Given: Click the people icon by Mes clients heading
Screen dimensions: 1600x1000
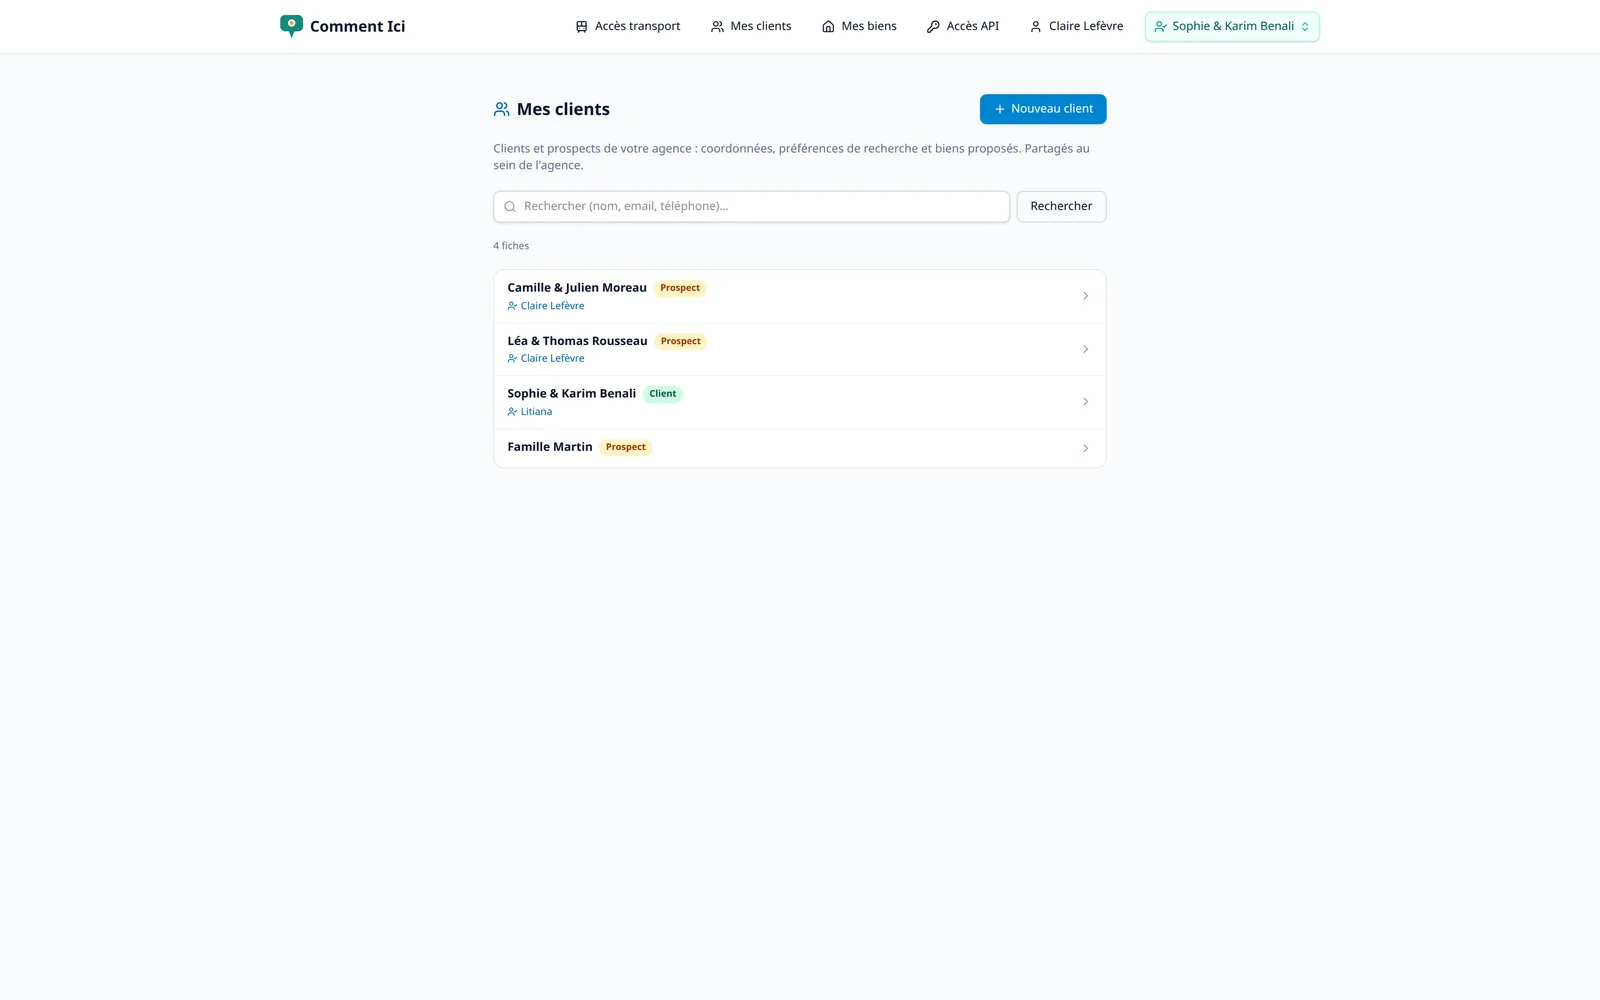Looking at the screenshot, I should tap(502, 109).
